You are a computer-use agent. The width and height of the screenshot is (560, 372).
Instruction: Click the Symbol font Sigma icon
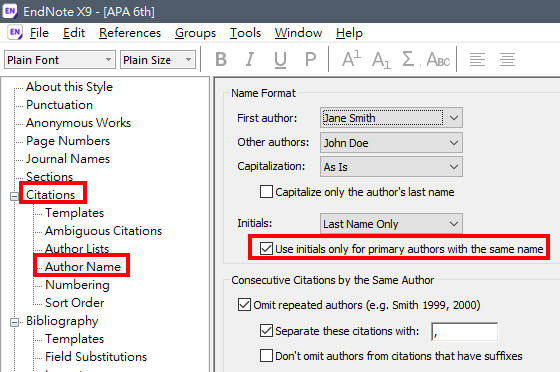point(408,59)
